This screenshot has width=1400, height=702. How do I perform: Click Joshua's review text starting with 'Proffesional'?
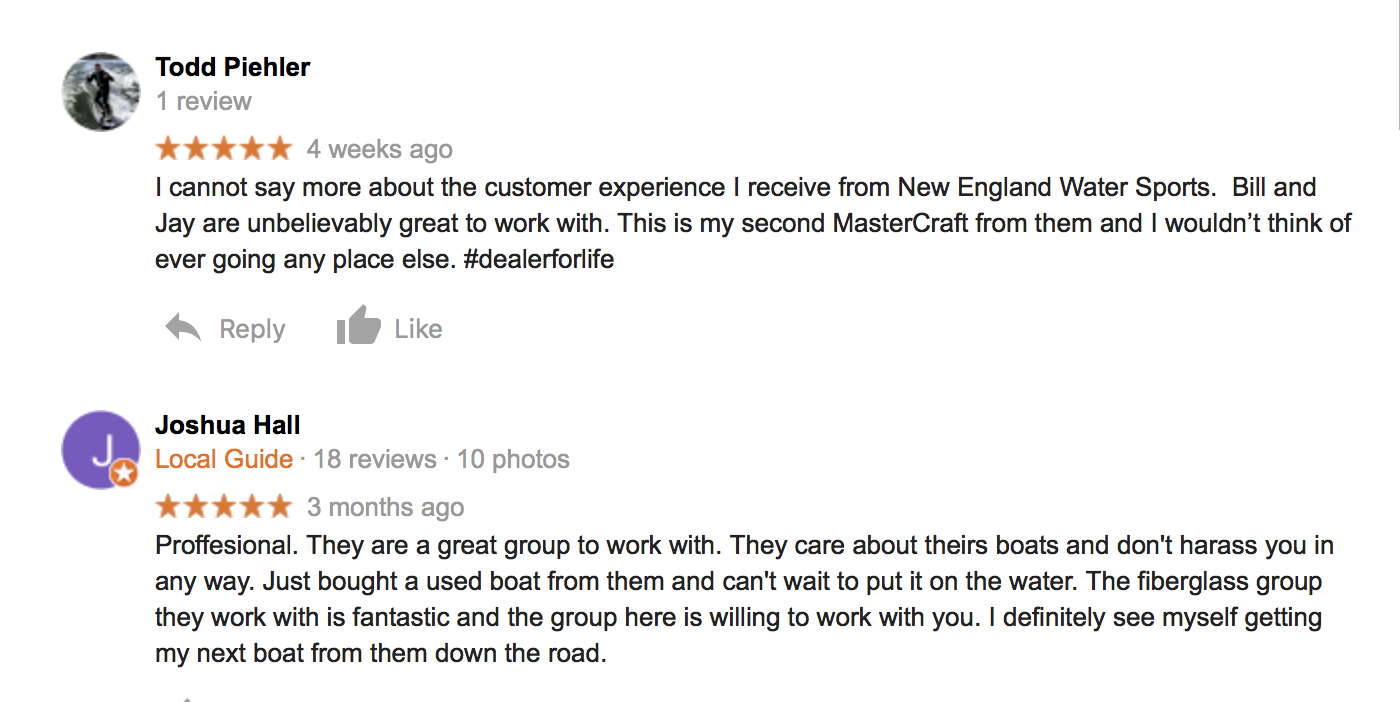[x=745, y=601]
